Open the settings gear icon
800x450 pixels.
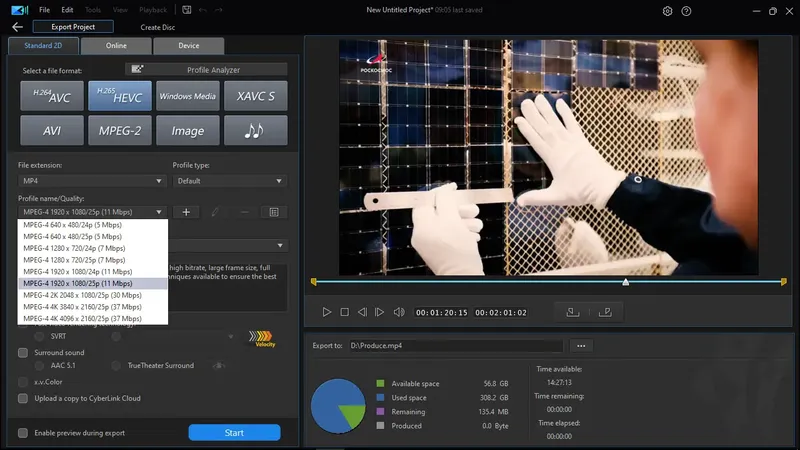click(x=668, y=11)
